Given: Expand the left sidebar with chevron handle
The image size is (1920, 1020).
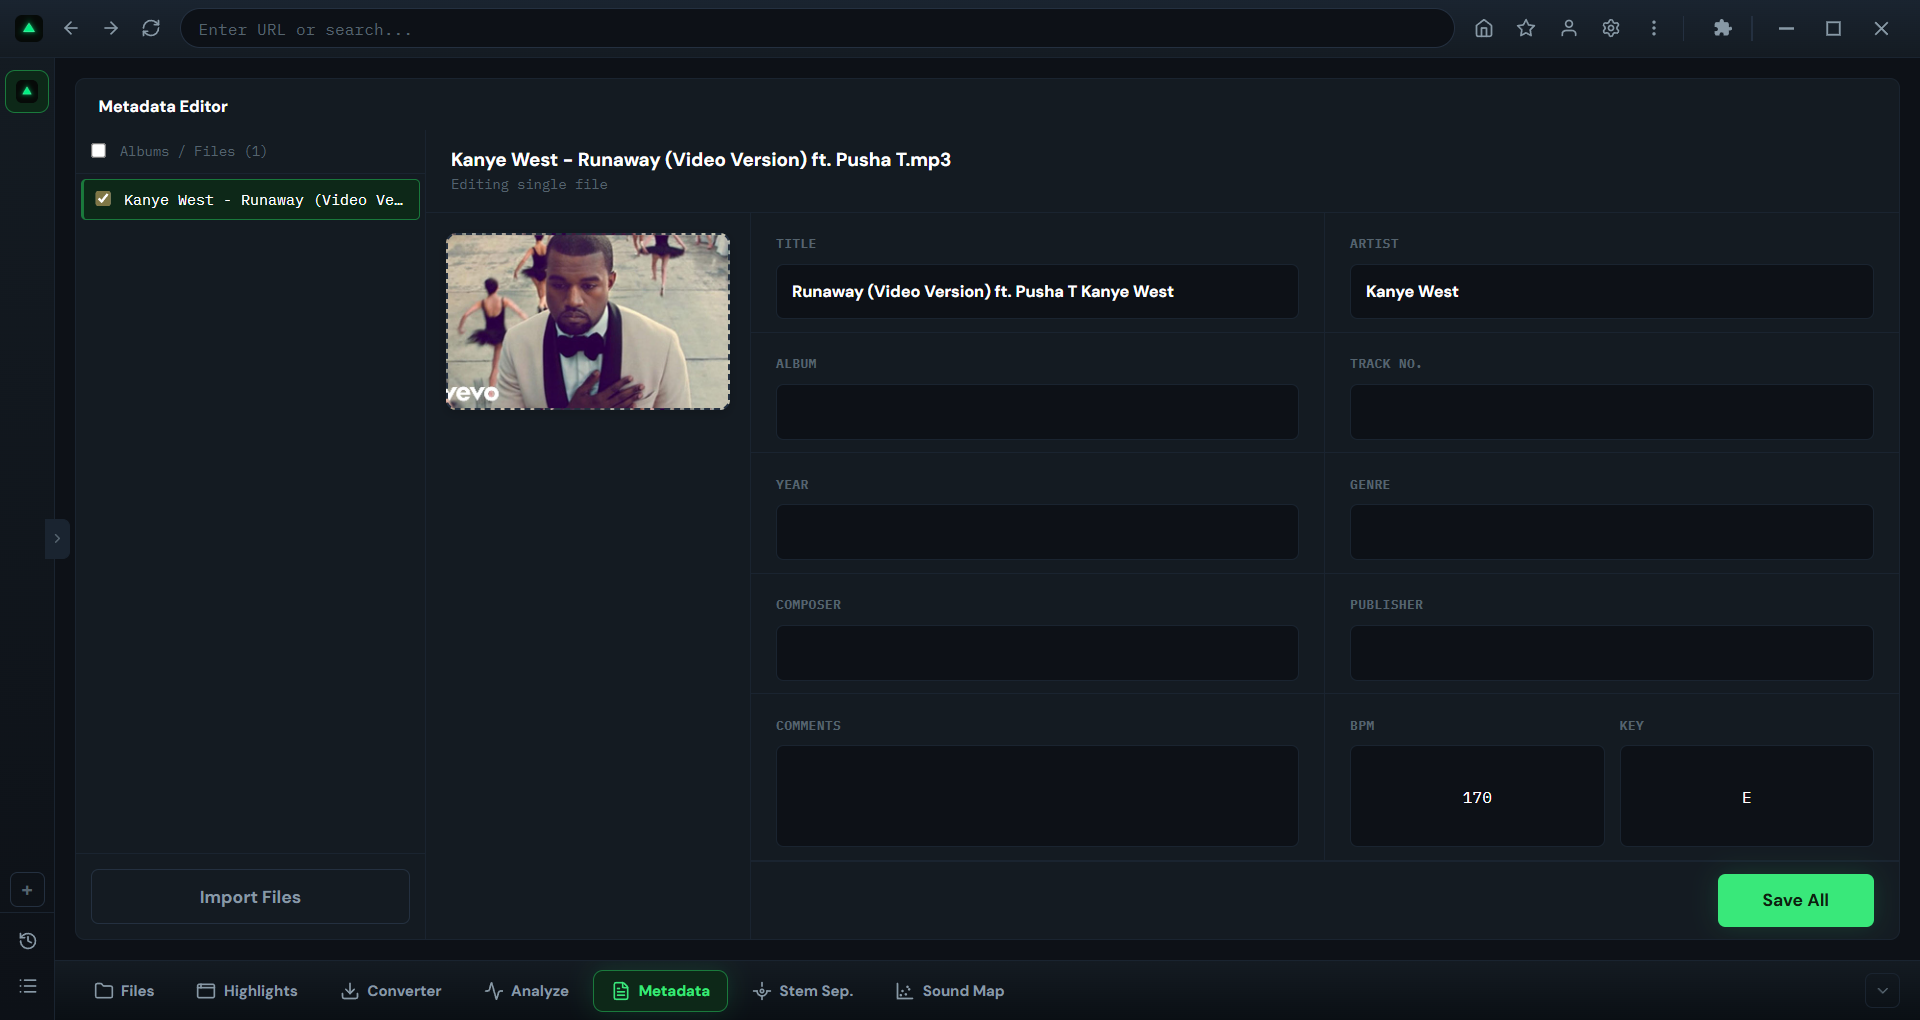Looking at the screenshot, I should (x=57, y=539).
